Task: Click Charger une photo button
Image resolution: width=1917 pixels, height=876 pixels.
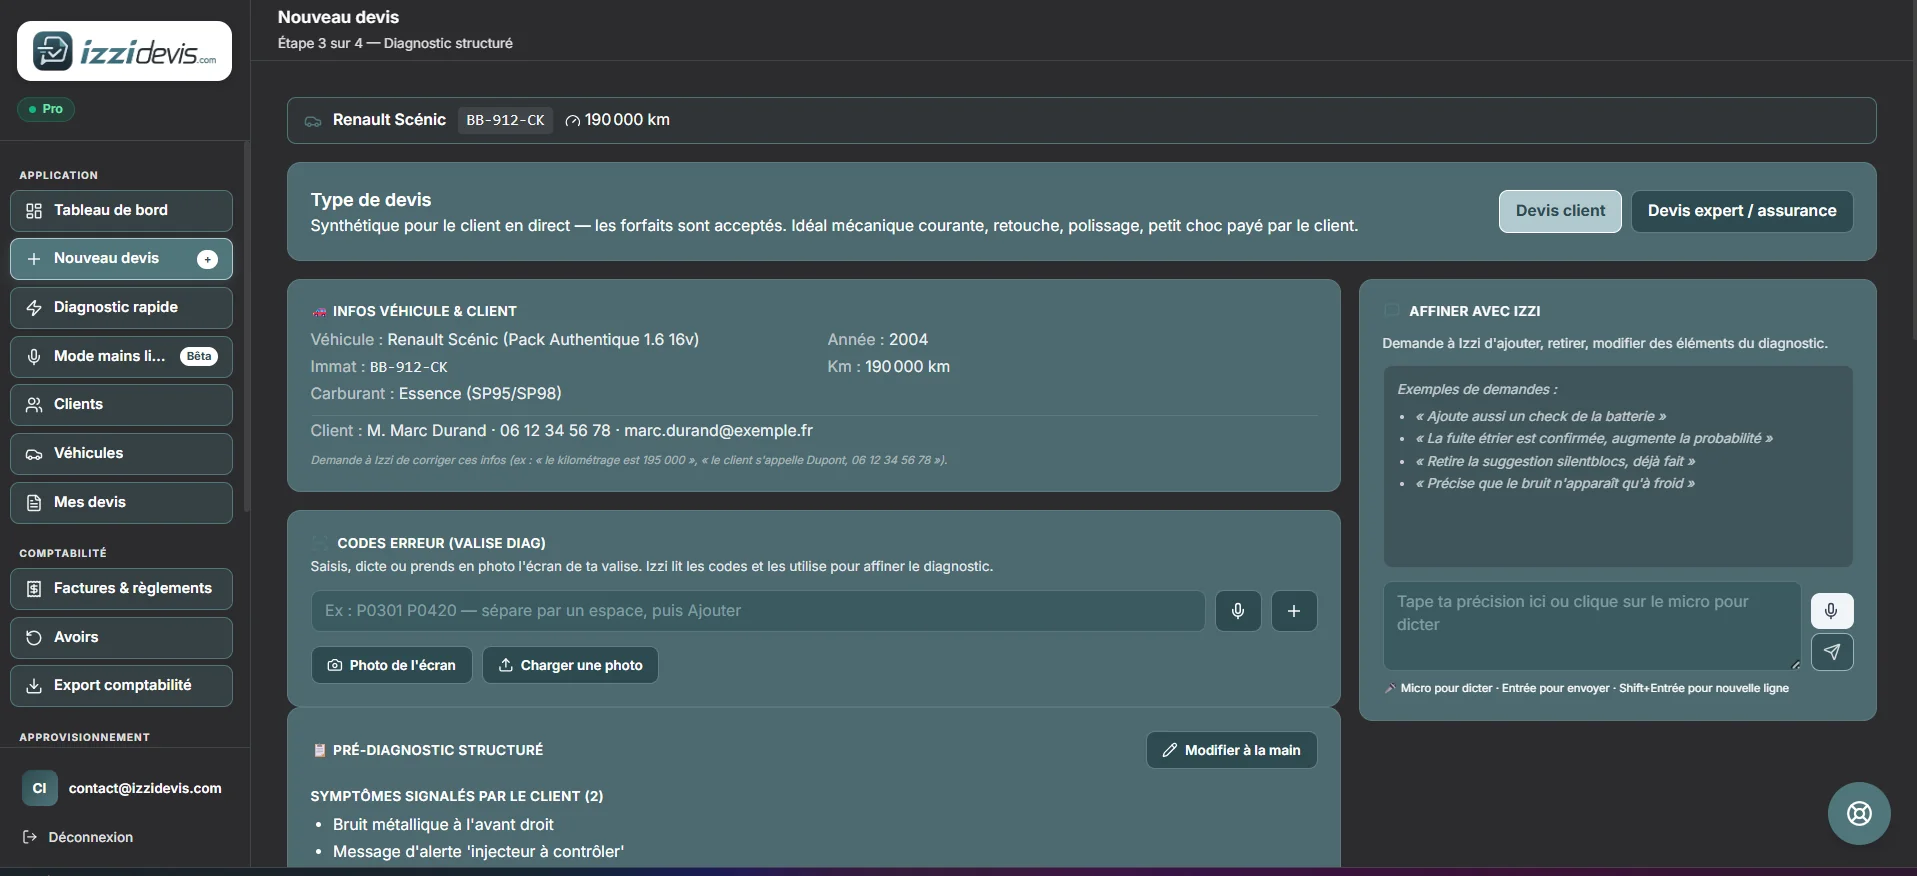Action: (571, 665)
